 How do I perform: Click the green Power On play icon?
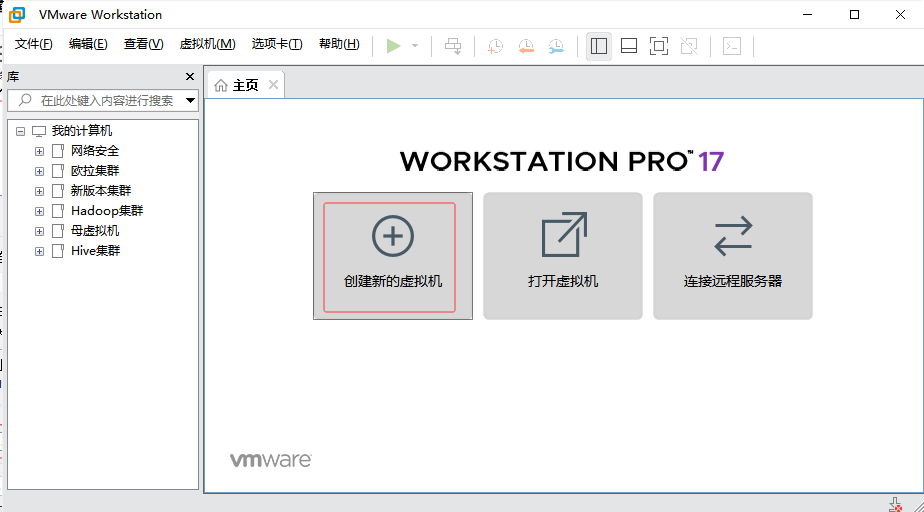pos(393,46)
